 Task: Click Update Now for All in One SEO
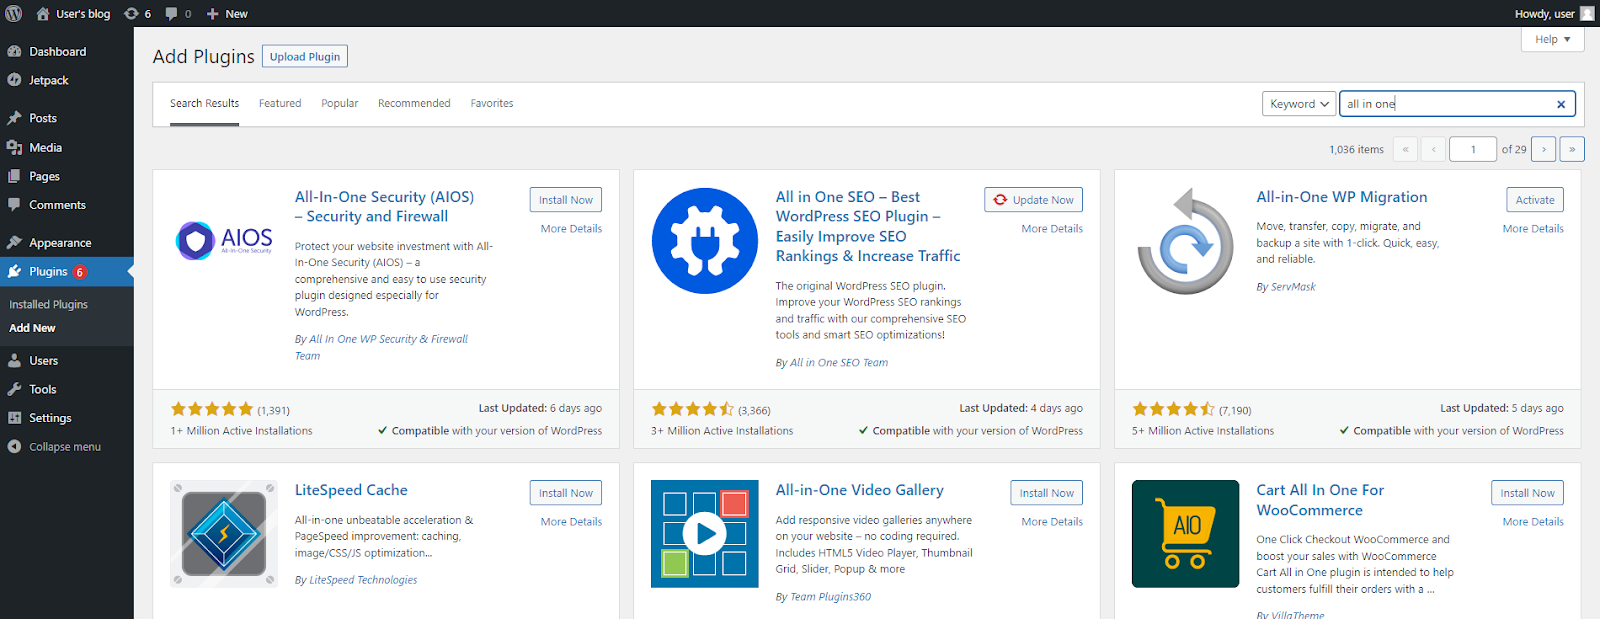coord(1033,200)
